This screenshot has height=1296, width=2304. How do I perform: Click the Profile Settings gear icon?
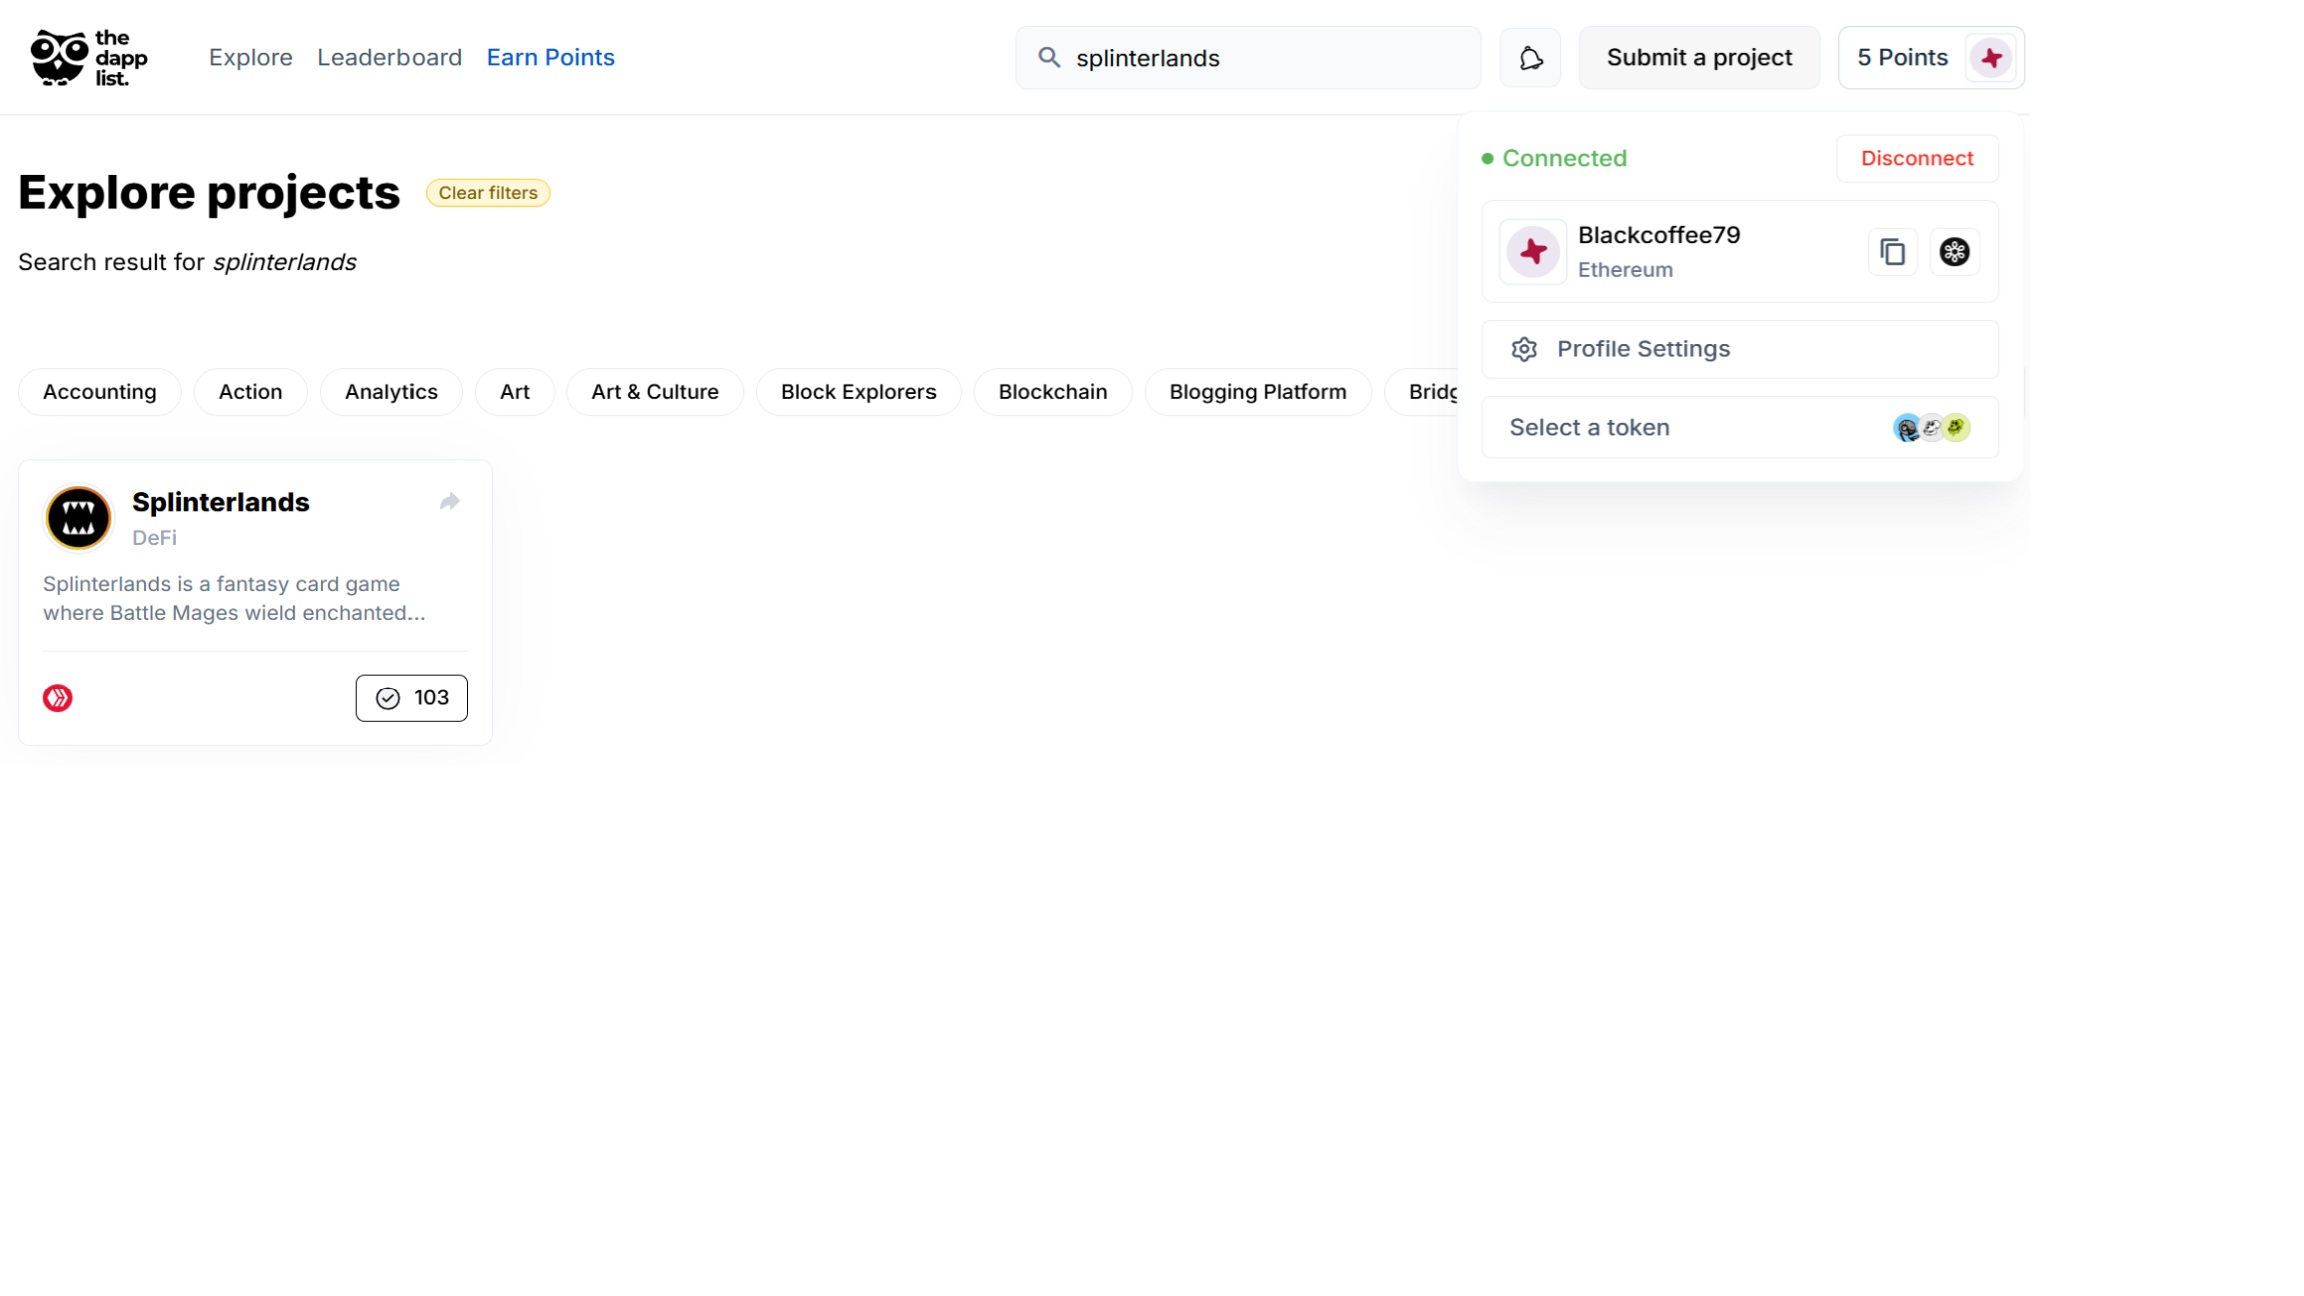click(x=1524, y=349)
